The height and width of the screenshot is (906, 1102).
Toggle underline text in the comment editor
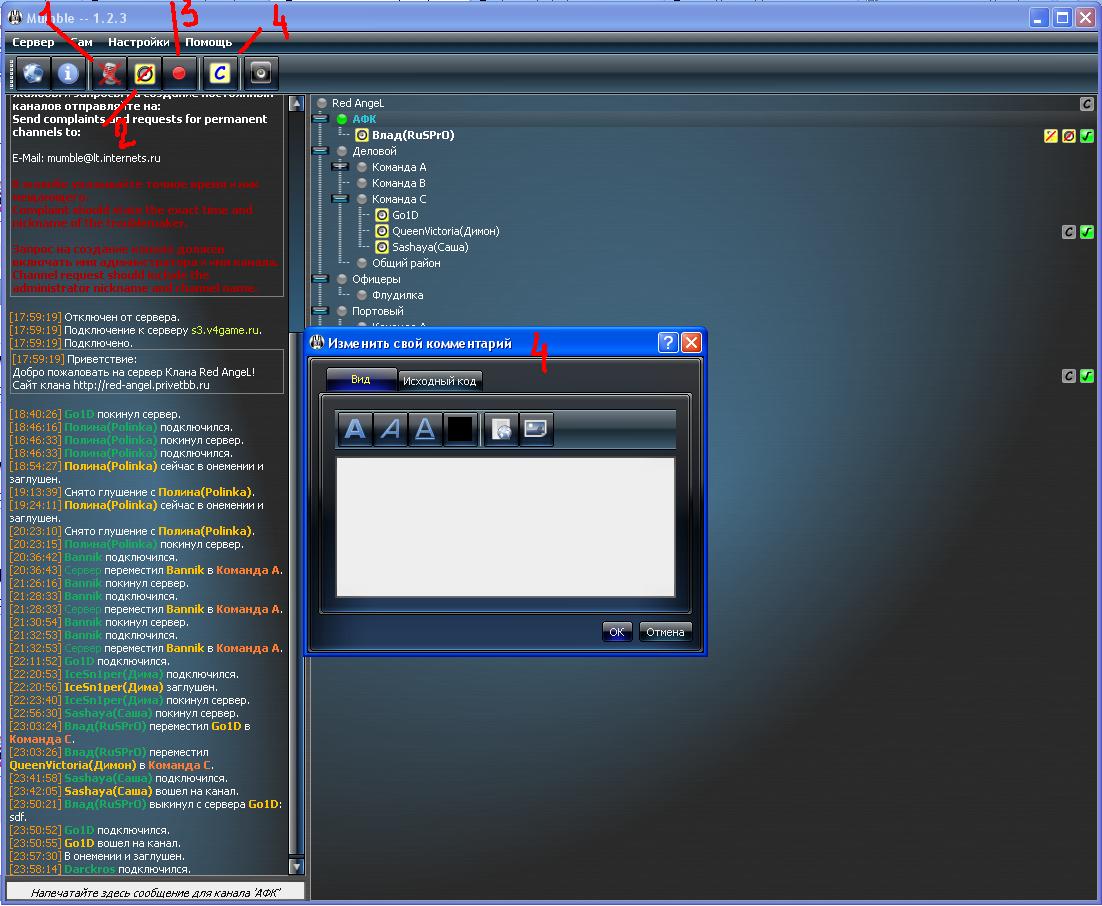coord(424,428)
